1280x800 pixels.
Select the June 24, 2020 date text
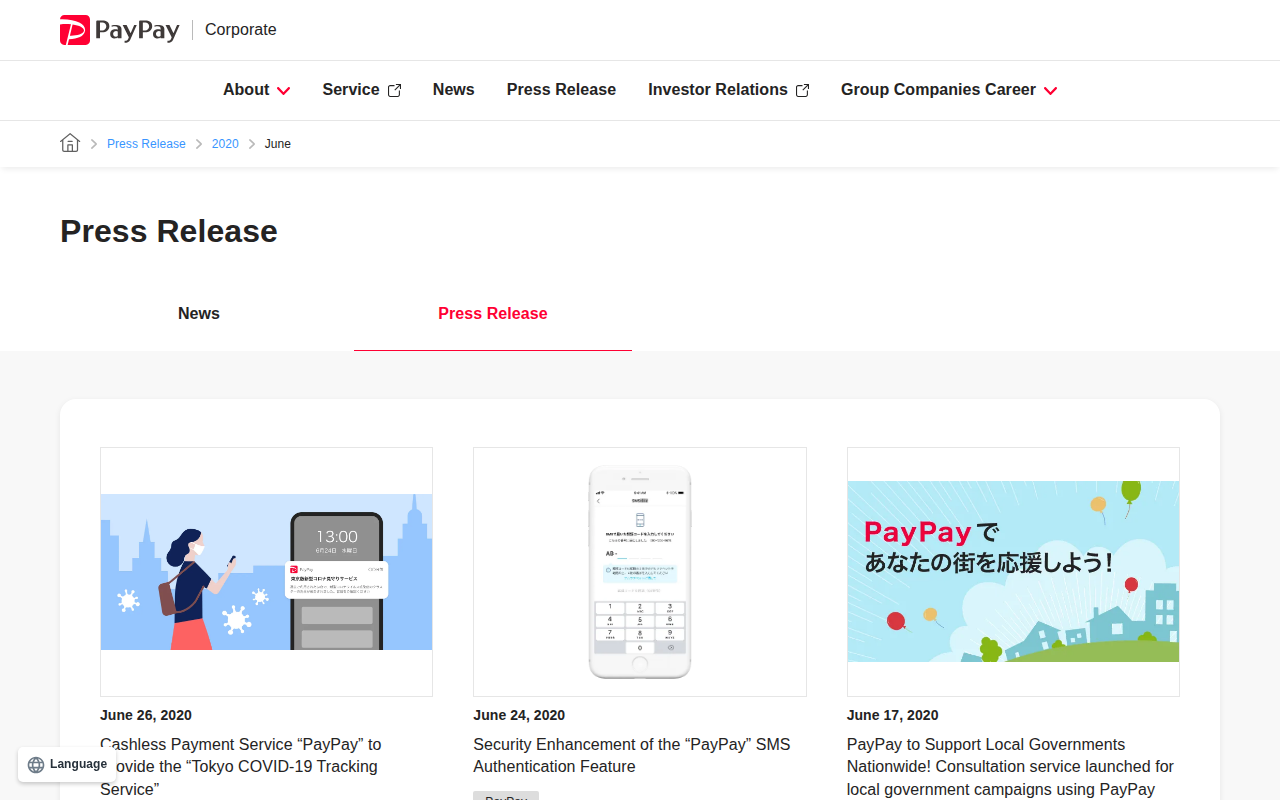click(x=519, y=715)
